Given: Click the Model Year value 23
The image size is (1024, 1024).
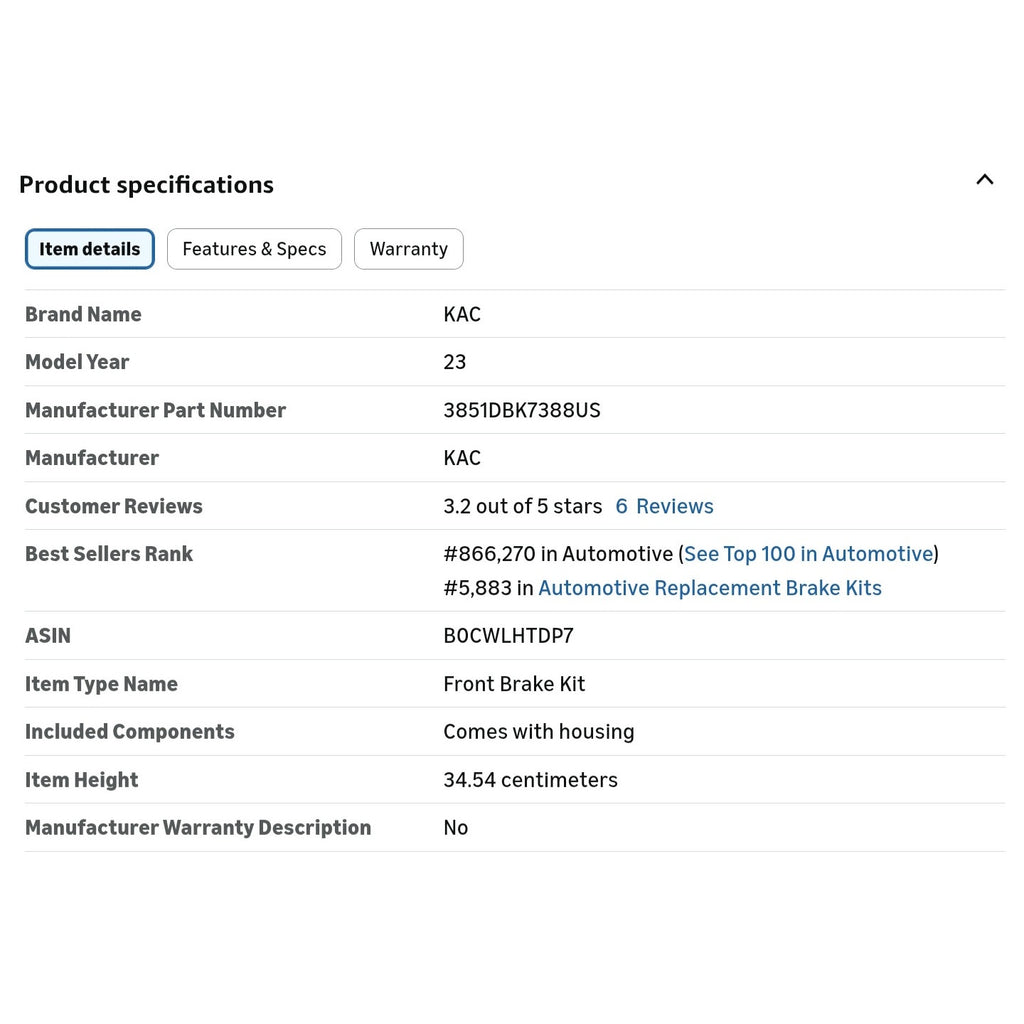Looking at the screenshot, I should (455, 362).
